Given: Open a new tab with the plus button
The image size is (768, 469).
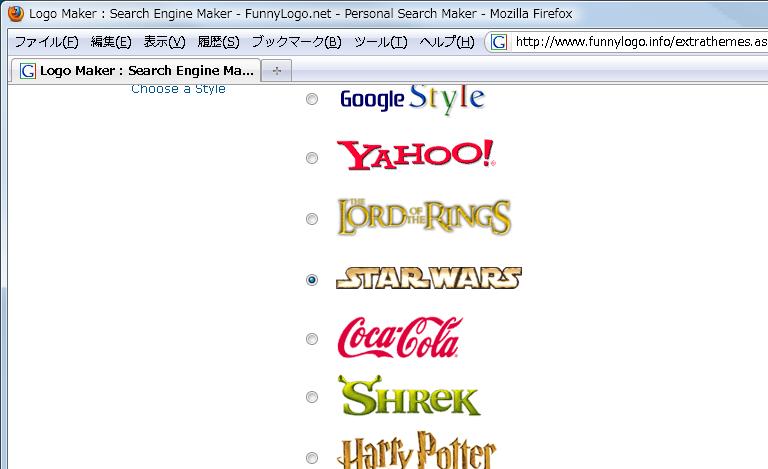Looking at the screenshot, I should (277, 71).
